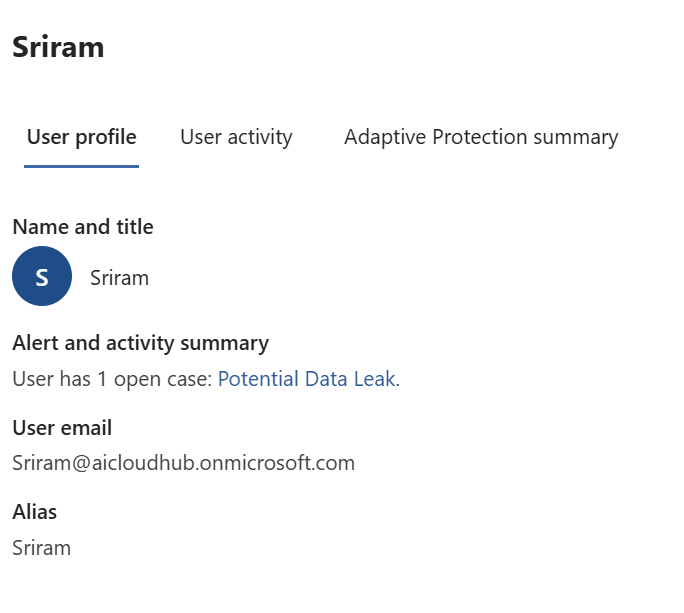
Task: Click the white letter S in the avatar
Action: coord(42,277)
